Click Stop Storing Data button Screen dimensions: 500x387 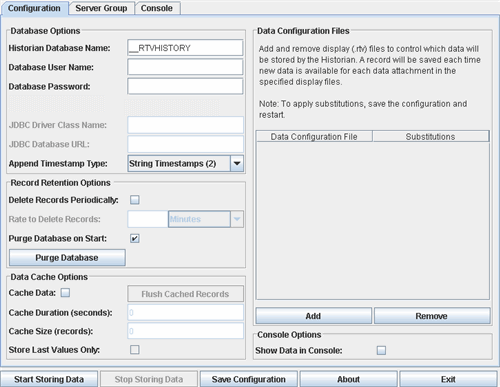149,379
